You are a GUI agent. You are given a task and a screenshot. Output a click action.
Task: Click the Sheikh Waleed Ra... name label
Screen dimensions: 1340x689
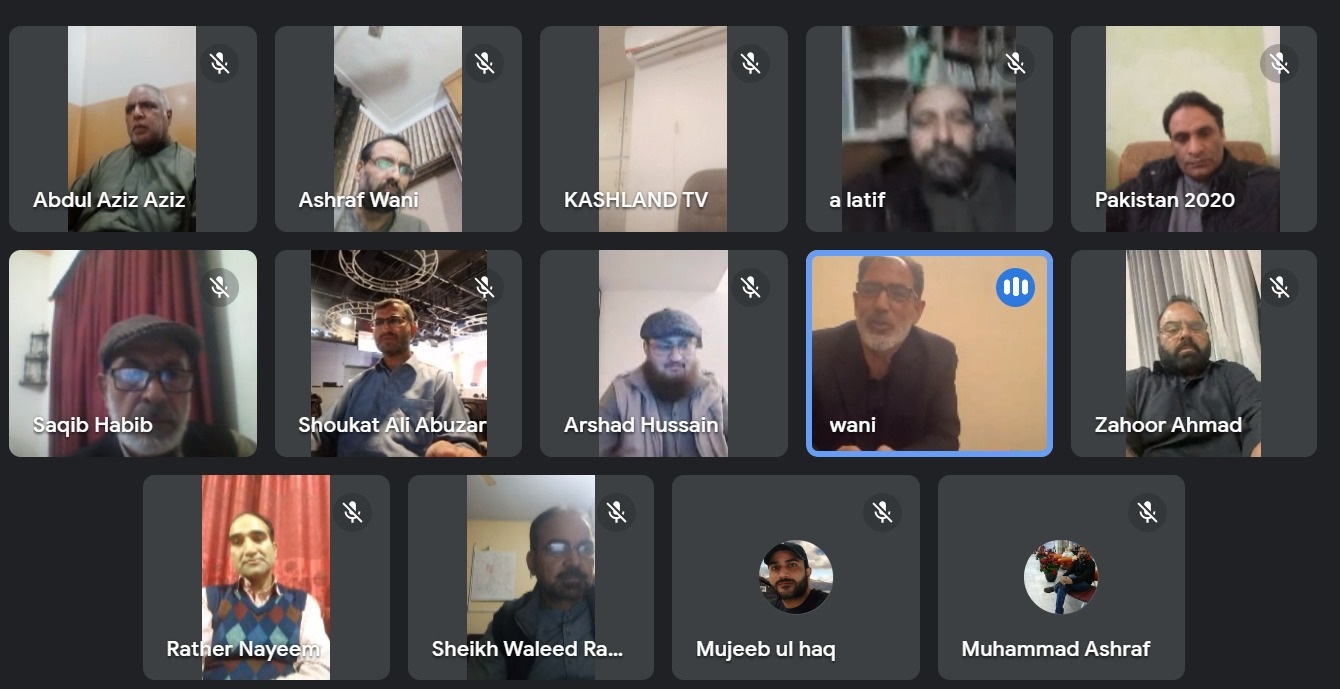coord(527,649)
